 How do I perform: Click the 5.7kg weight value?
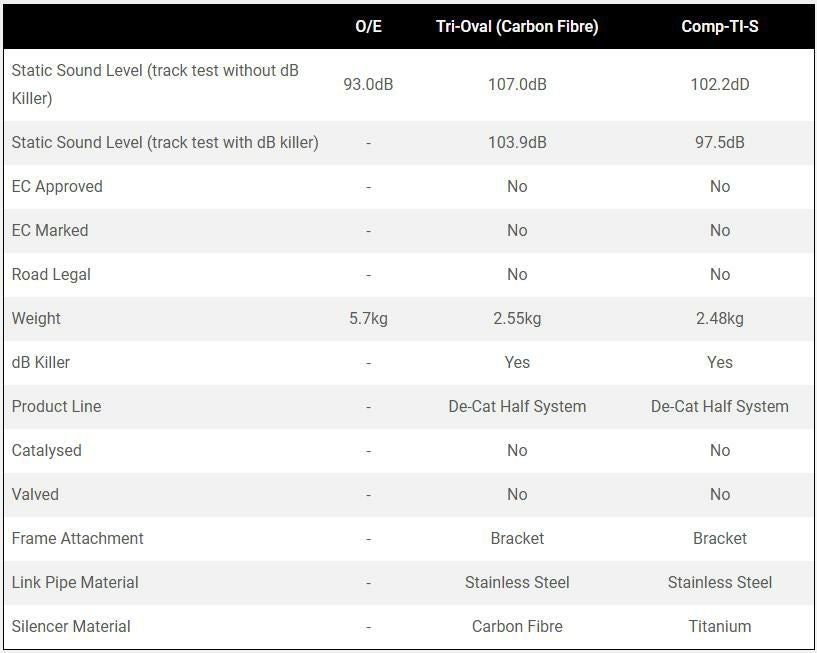[368, 318]
